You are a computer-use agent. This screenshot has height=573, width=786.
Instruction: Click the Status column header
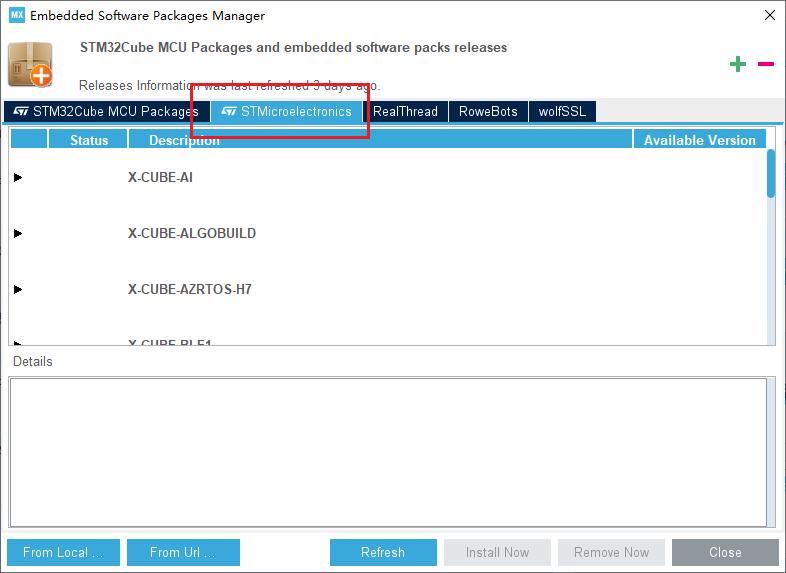tap(88, 139)
